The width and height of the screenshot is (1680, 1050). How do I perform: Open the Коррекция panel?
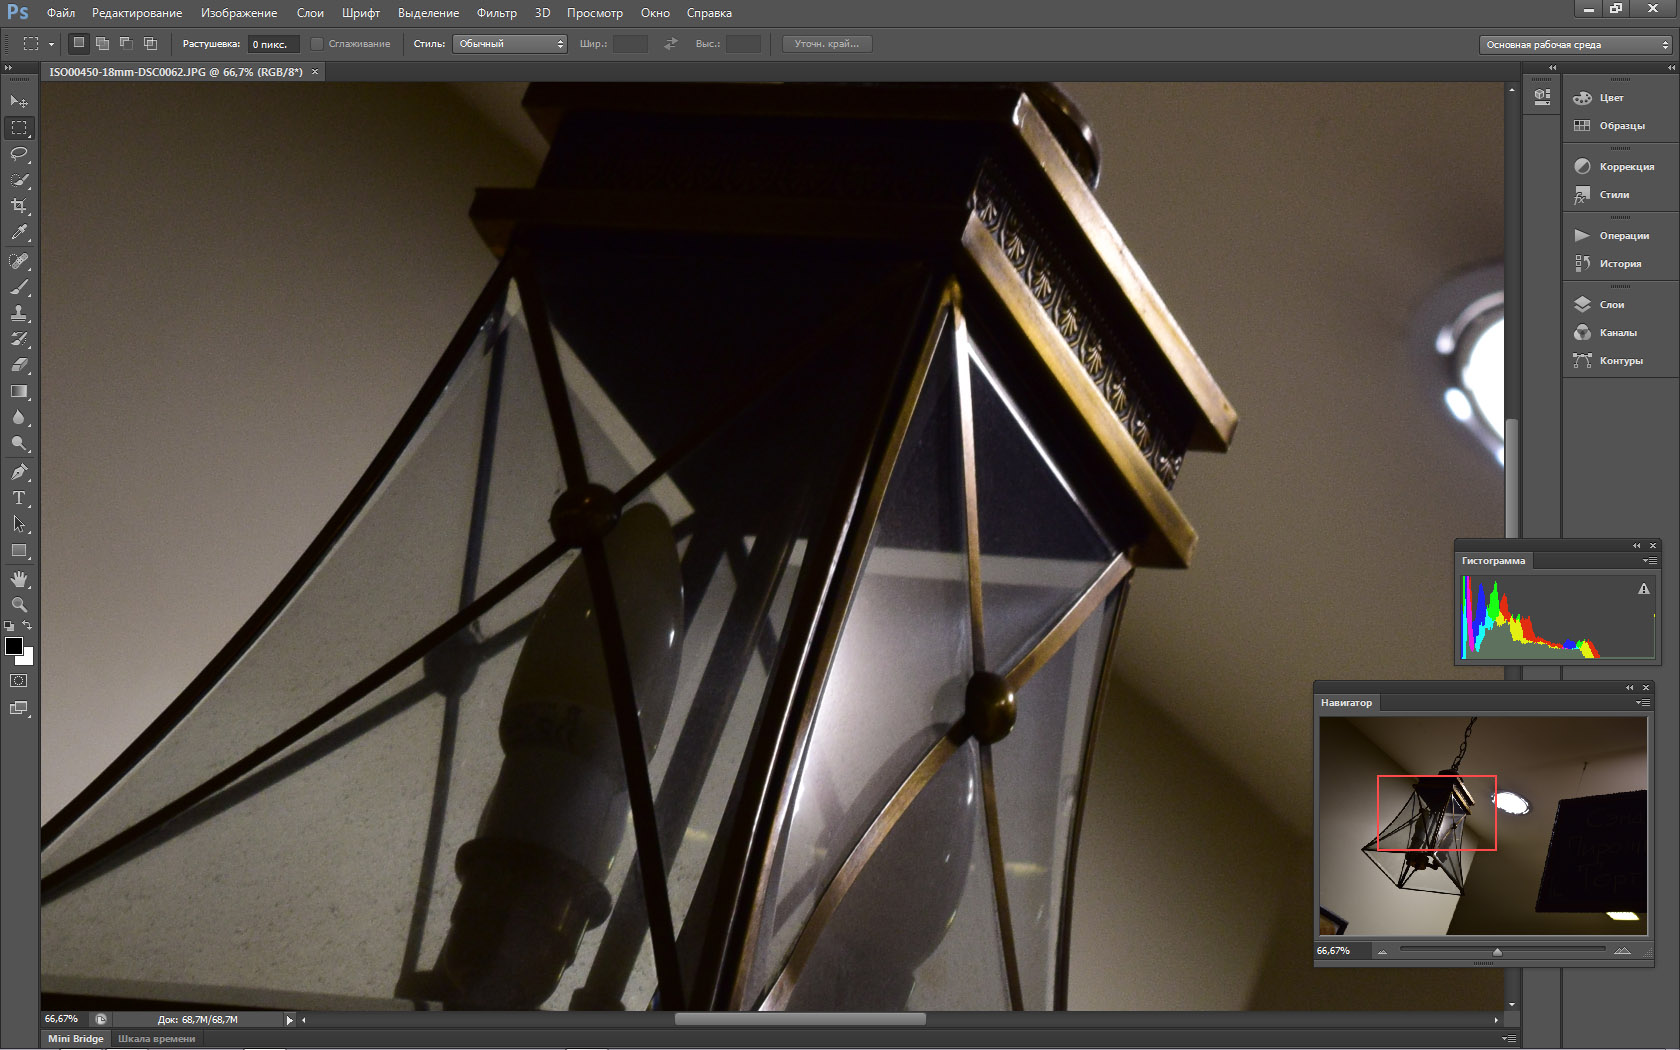(x=1627, y=166)
